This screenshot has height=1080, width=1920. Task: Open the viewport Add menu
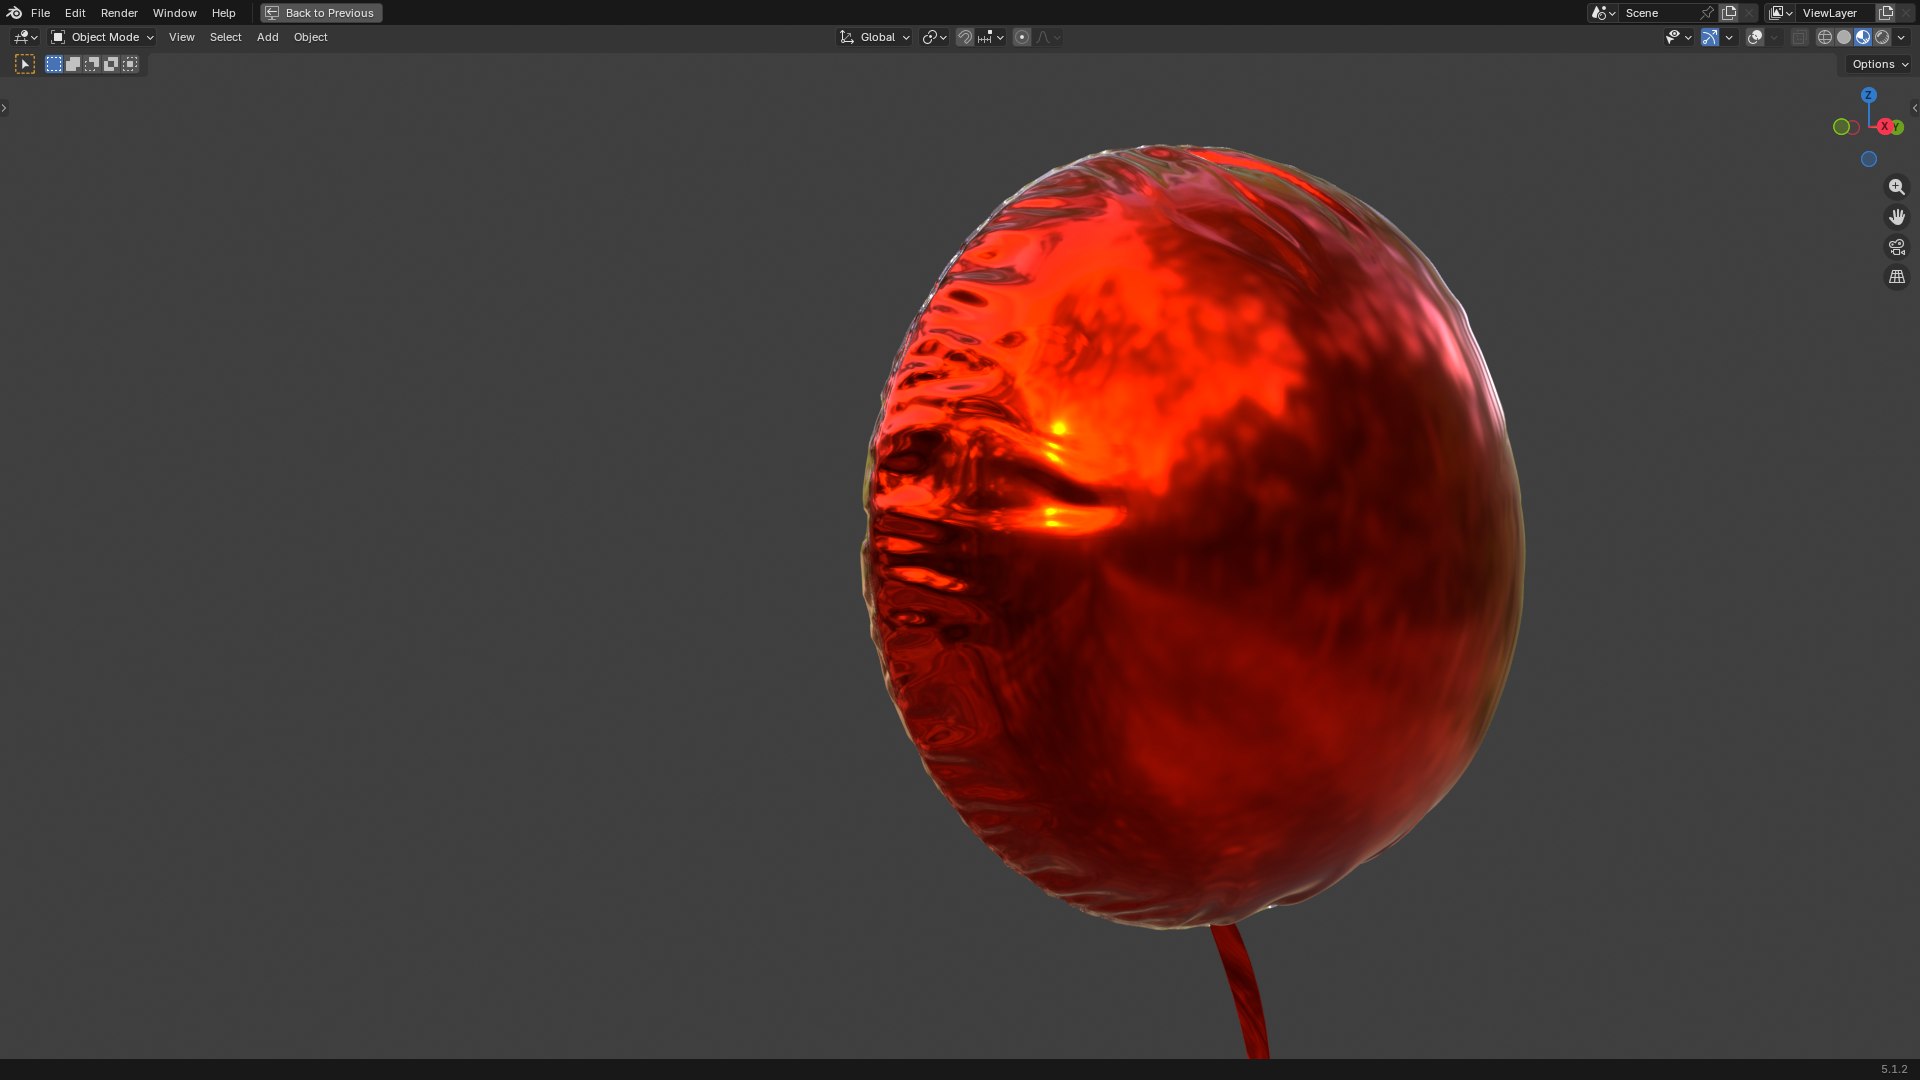coord(267,37)
